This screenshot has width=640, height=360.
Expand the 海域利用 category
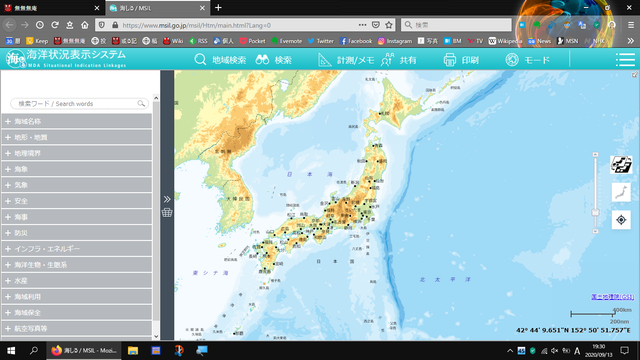[x=77, y=296]
